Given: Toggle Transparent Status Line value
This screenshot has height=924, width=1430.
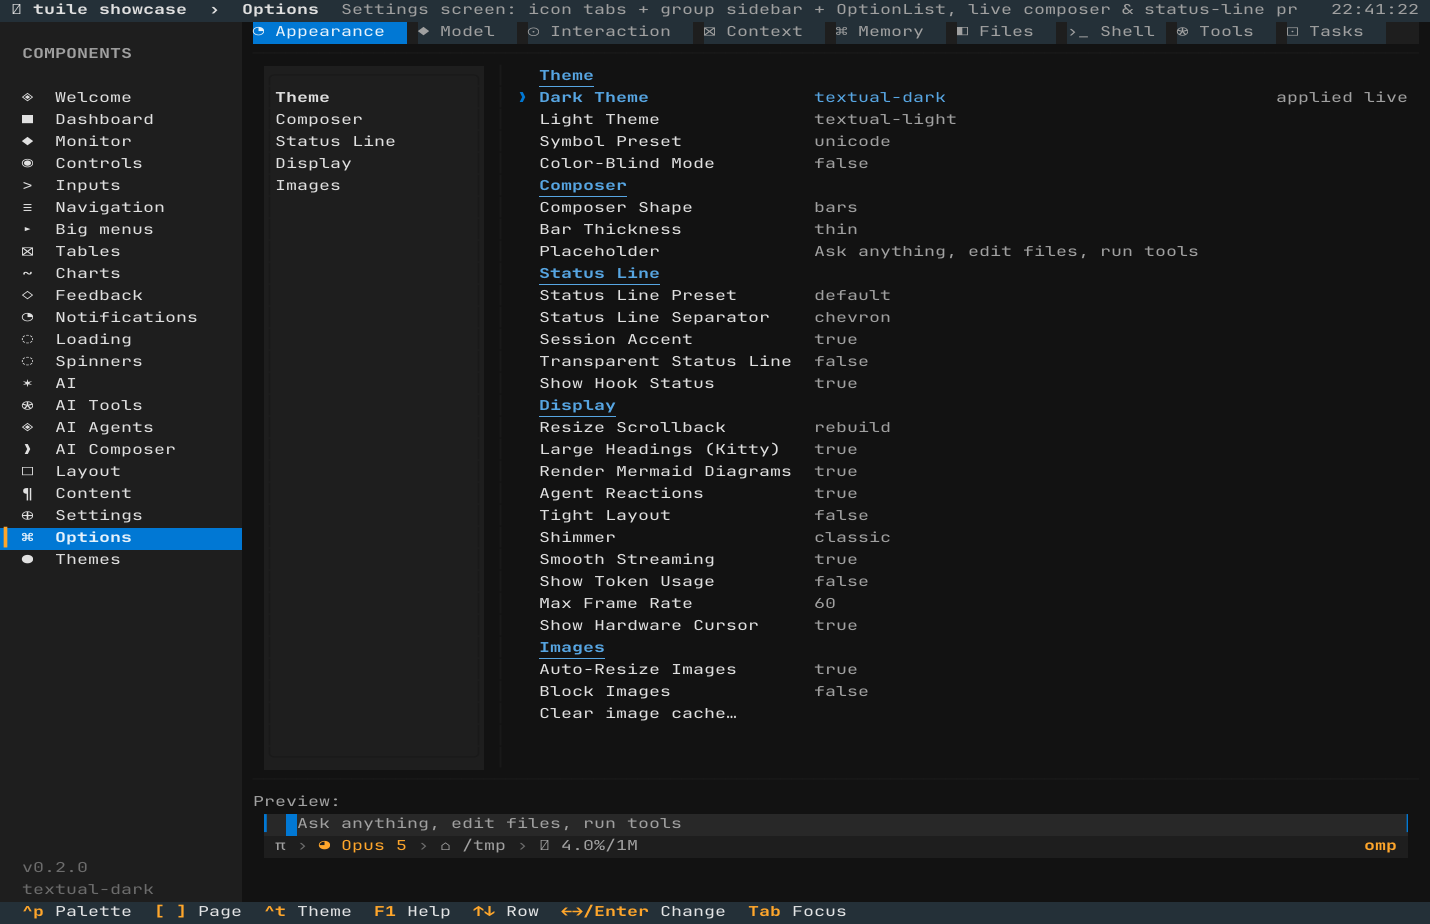Looking at the screenshot, I should 841,361.
